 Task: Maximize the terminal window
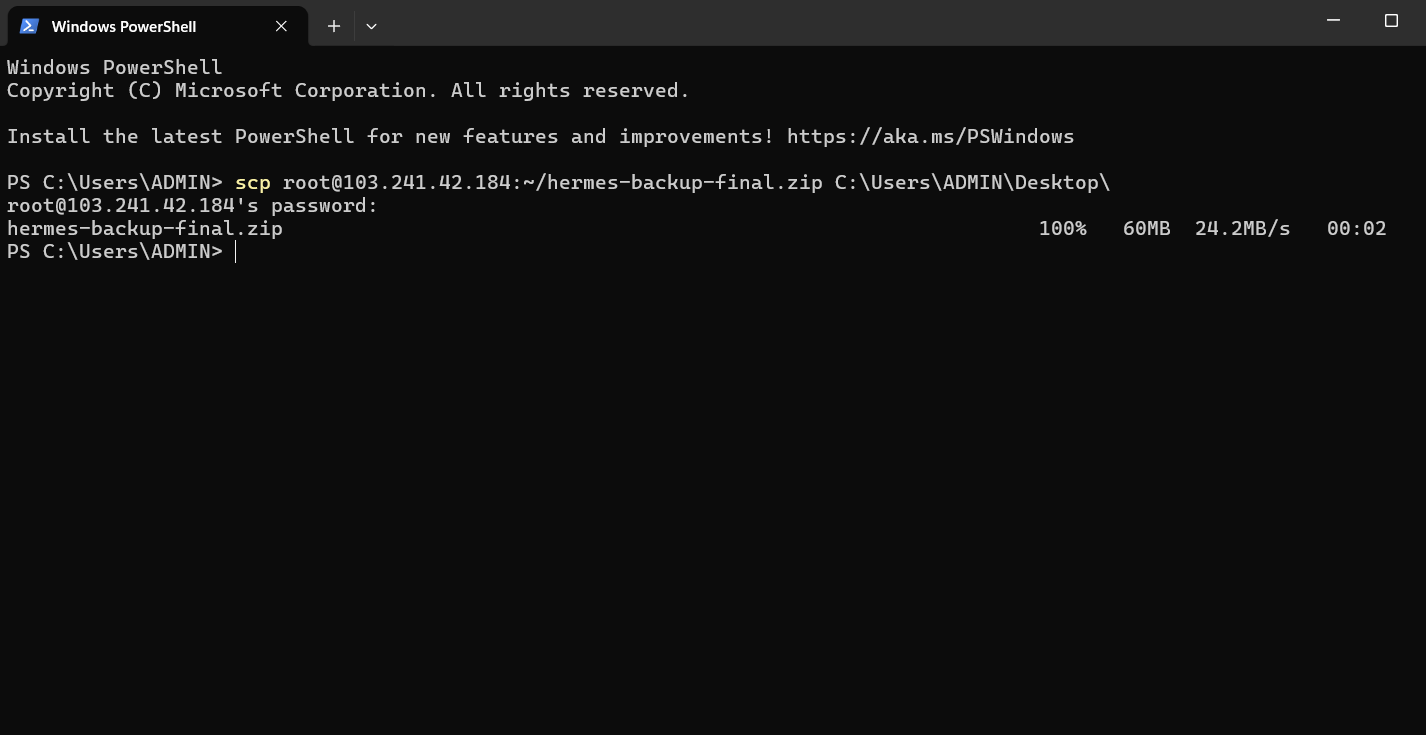(1390, 21)
